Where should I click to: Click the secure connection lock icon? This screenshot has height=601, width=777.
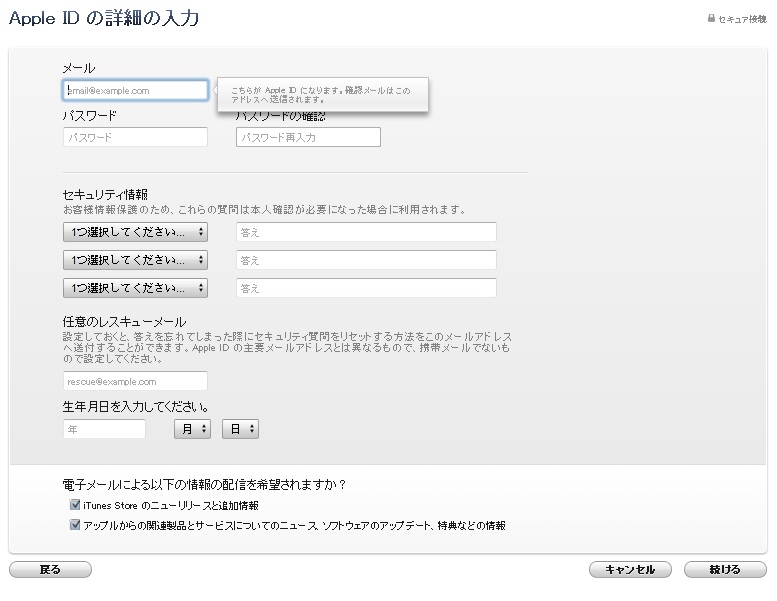click(x=711, y=19)
